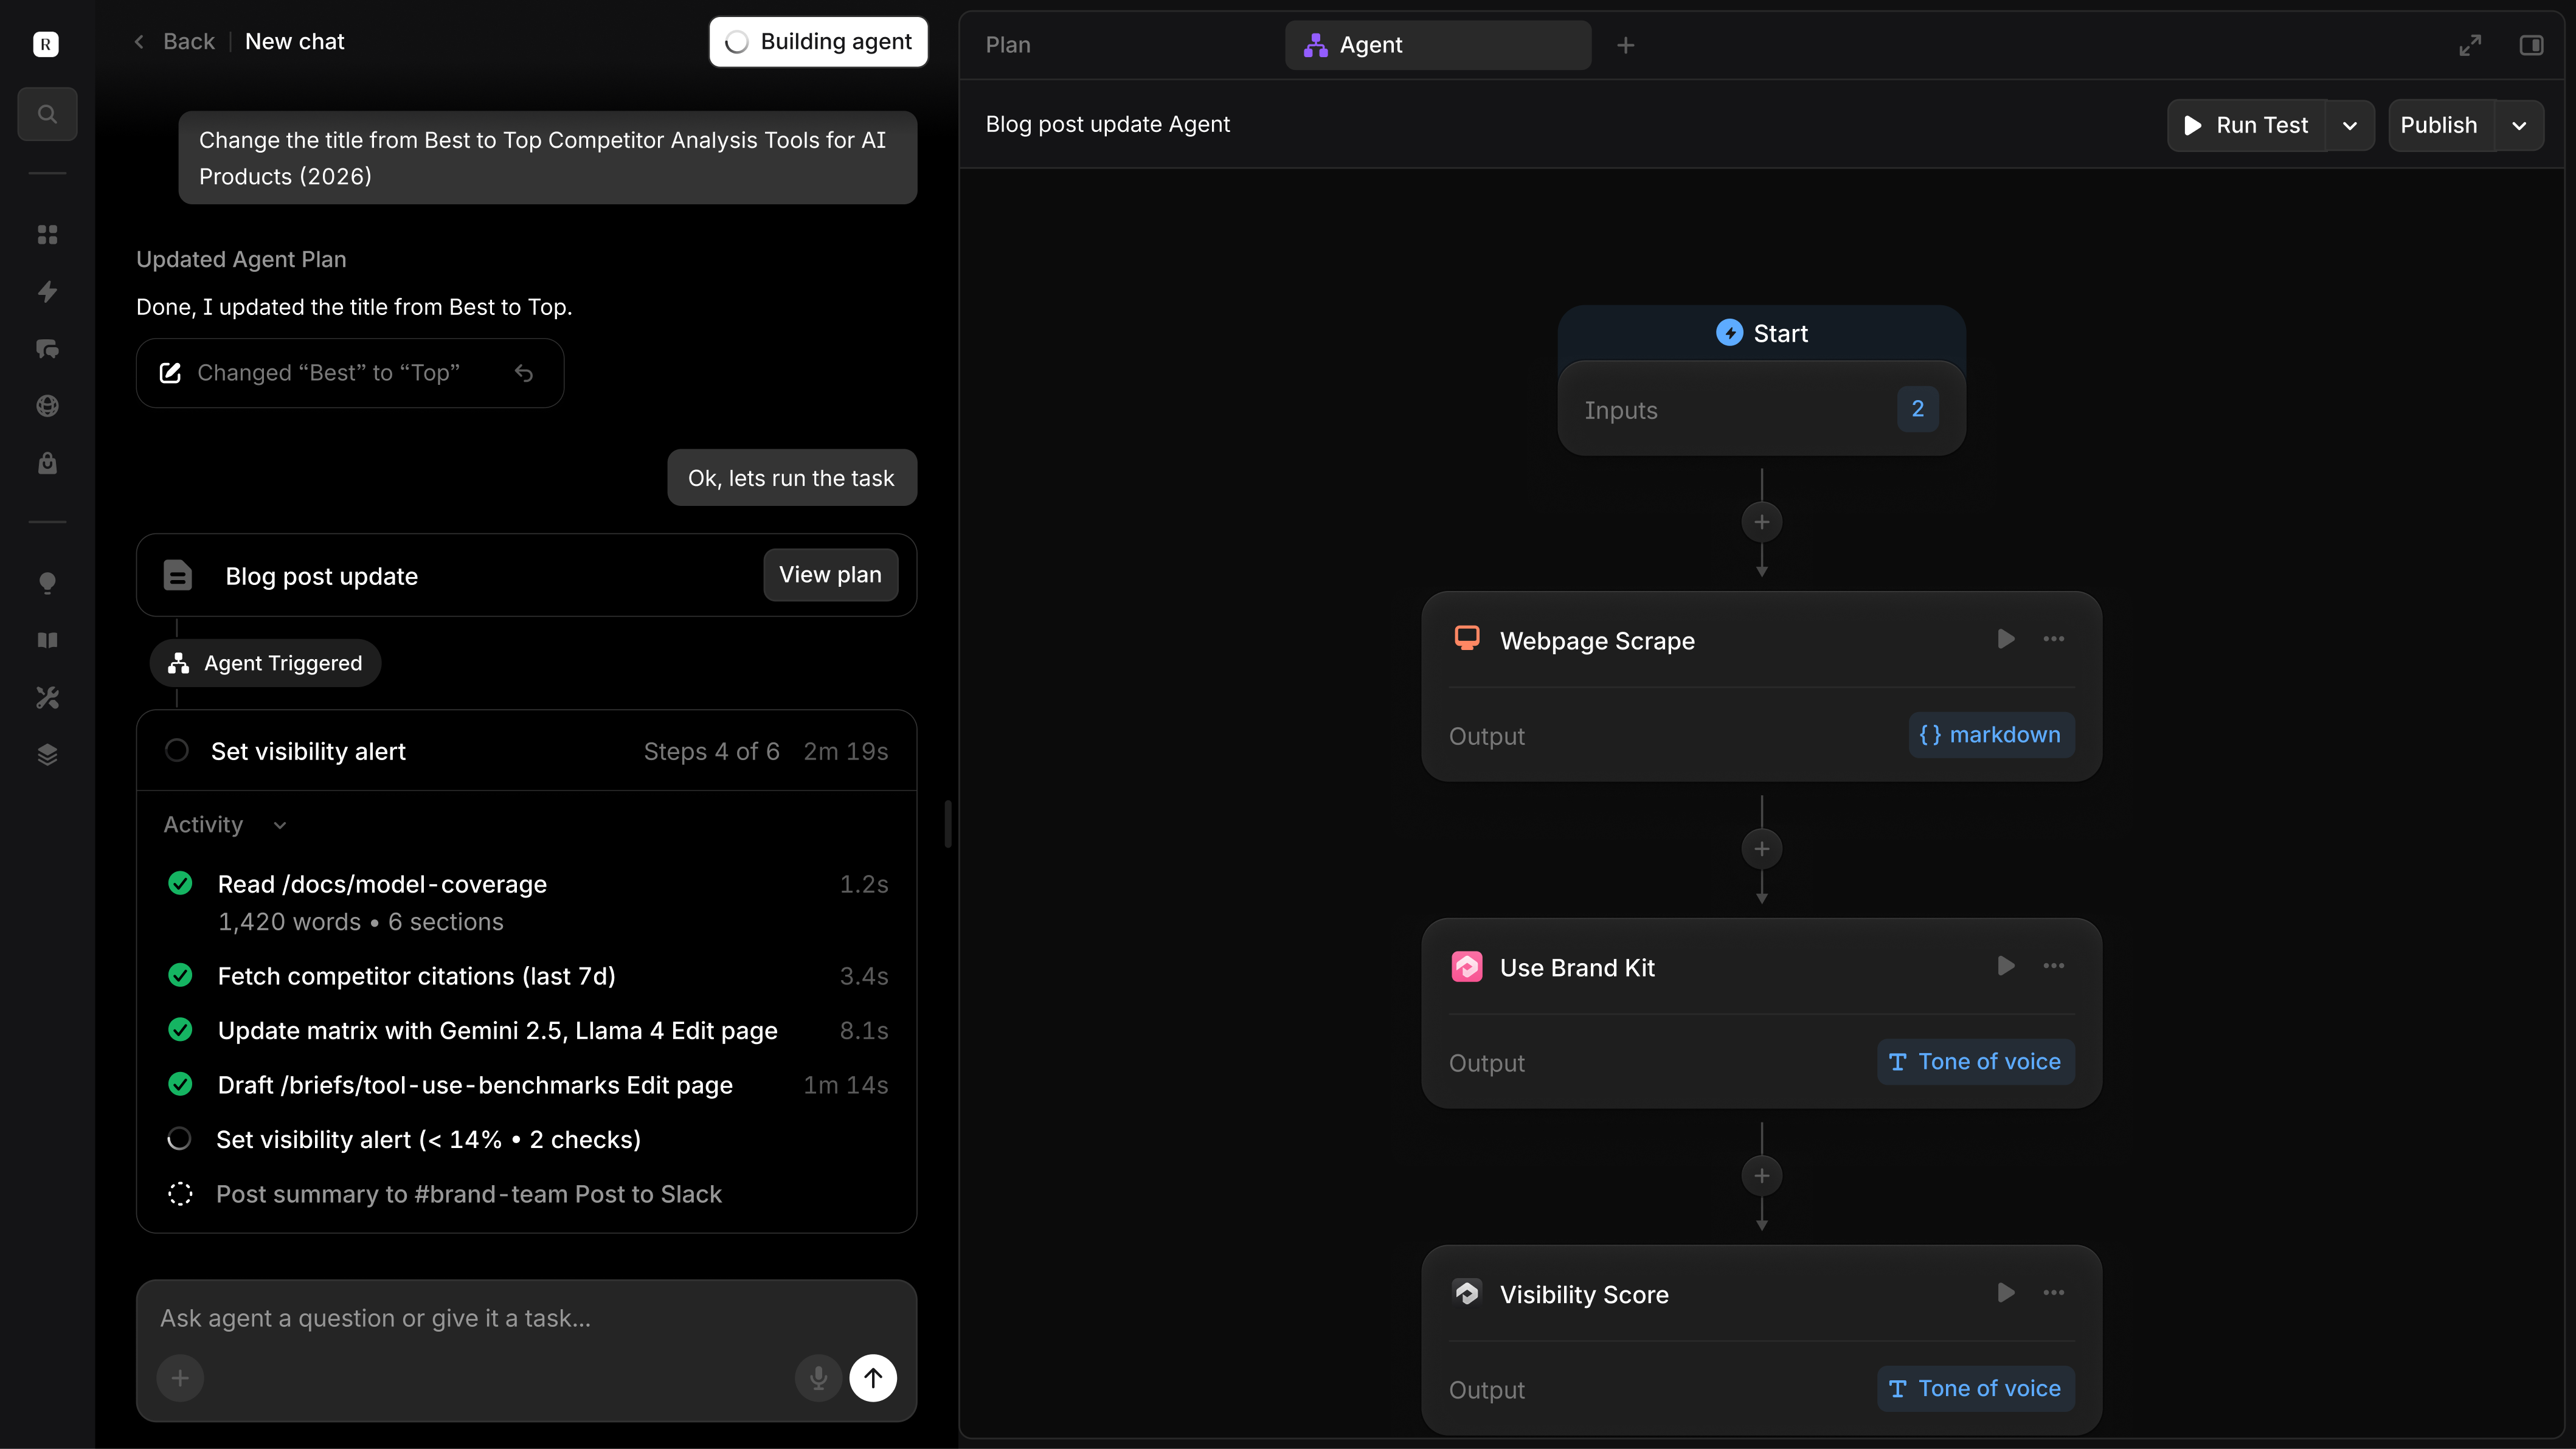This screenshot has width=2576, height=1449.
Task: Add a new tab with the plus icon
Action: coord(1626,45)
